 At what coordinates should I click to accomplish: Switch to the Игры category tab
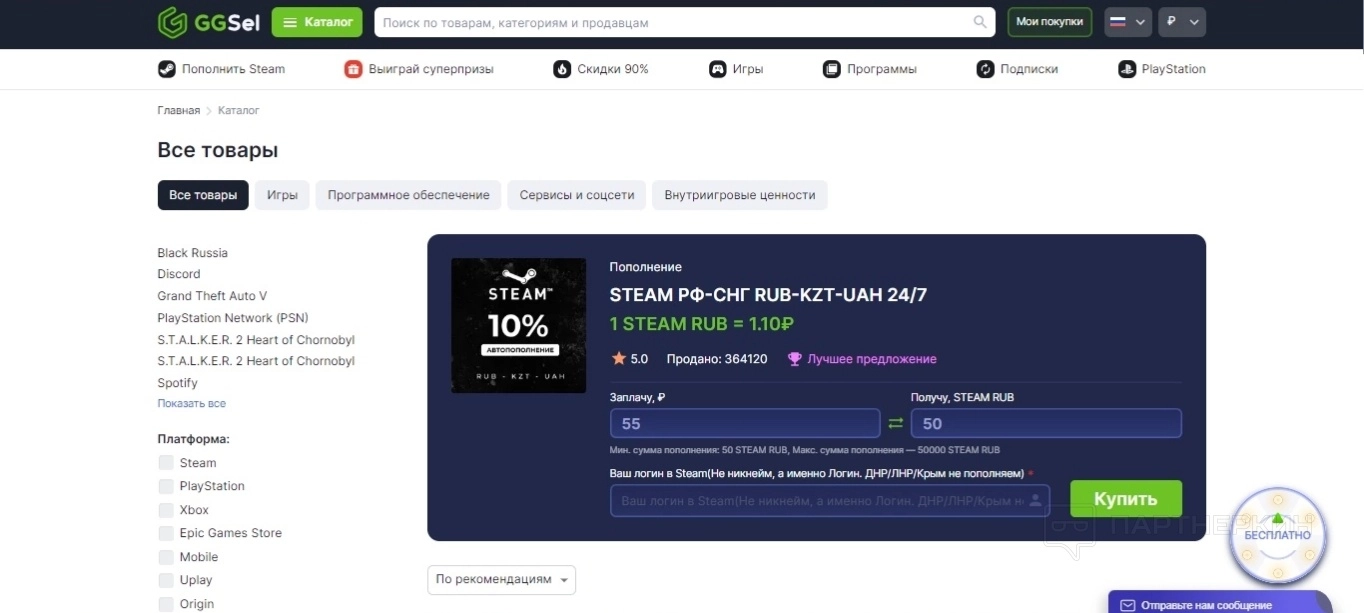pyautogui.click(x=282, y=195)
